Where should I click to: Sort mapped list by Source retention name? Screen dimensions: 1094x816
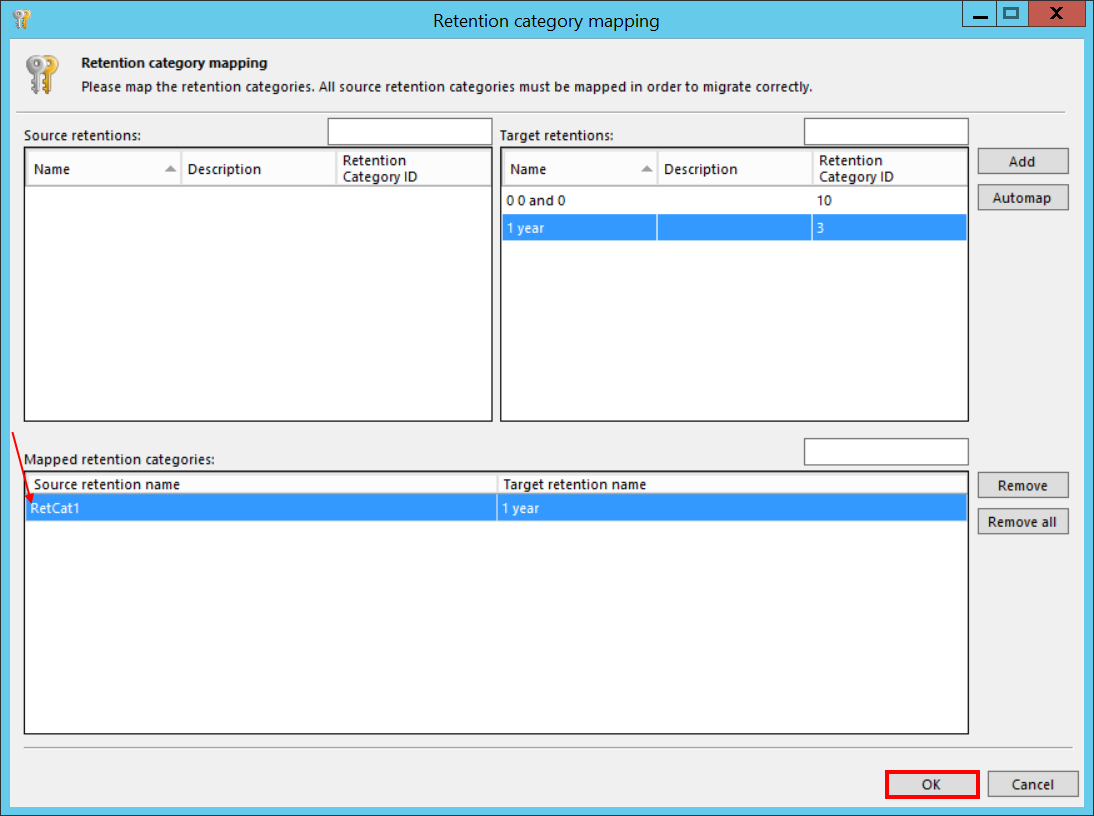(x=260, y=484)
